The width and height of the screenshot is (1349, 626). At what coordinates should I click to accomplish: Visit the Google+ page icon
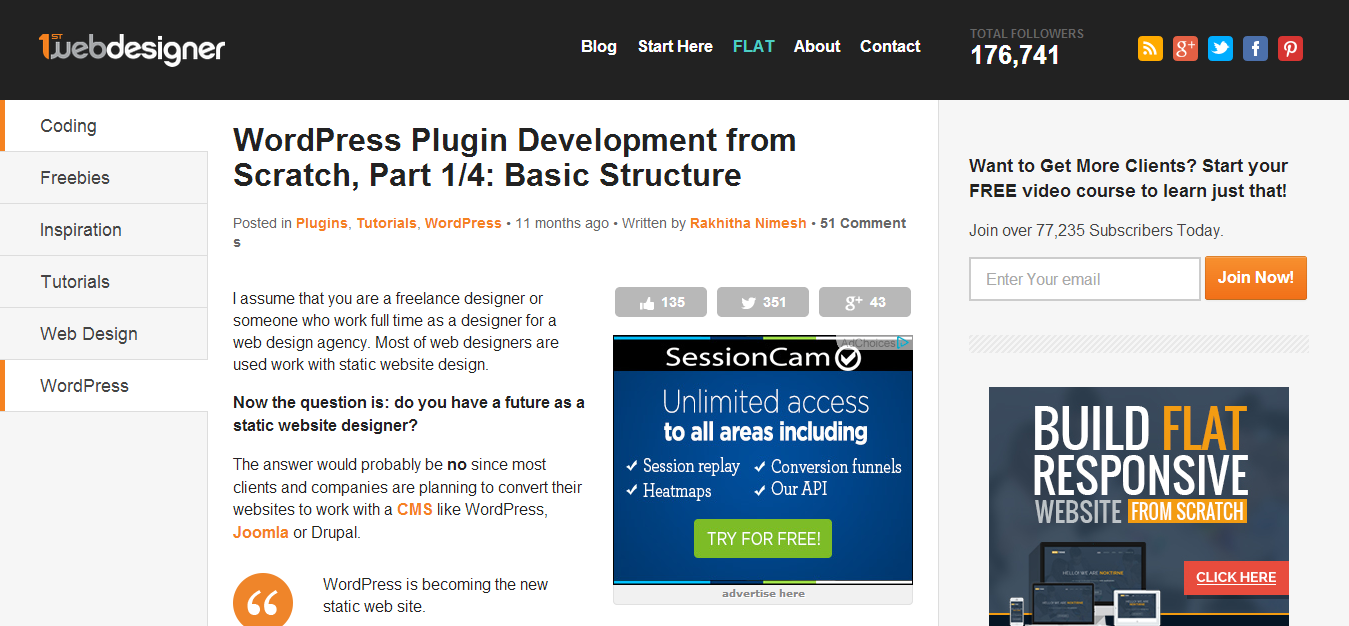[x=1185, y=48]
